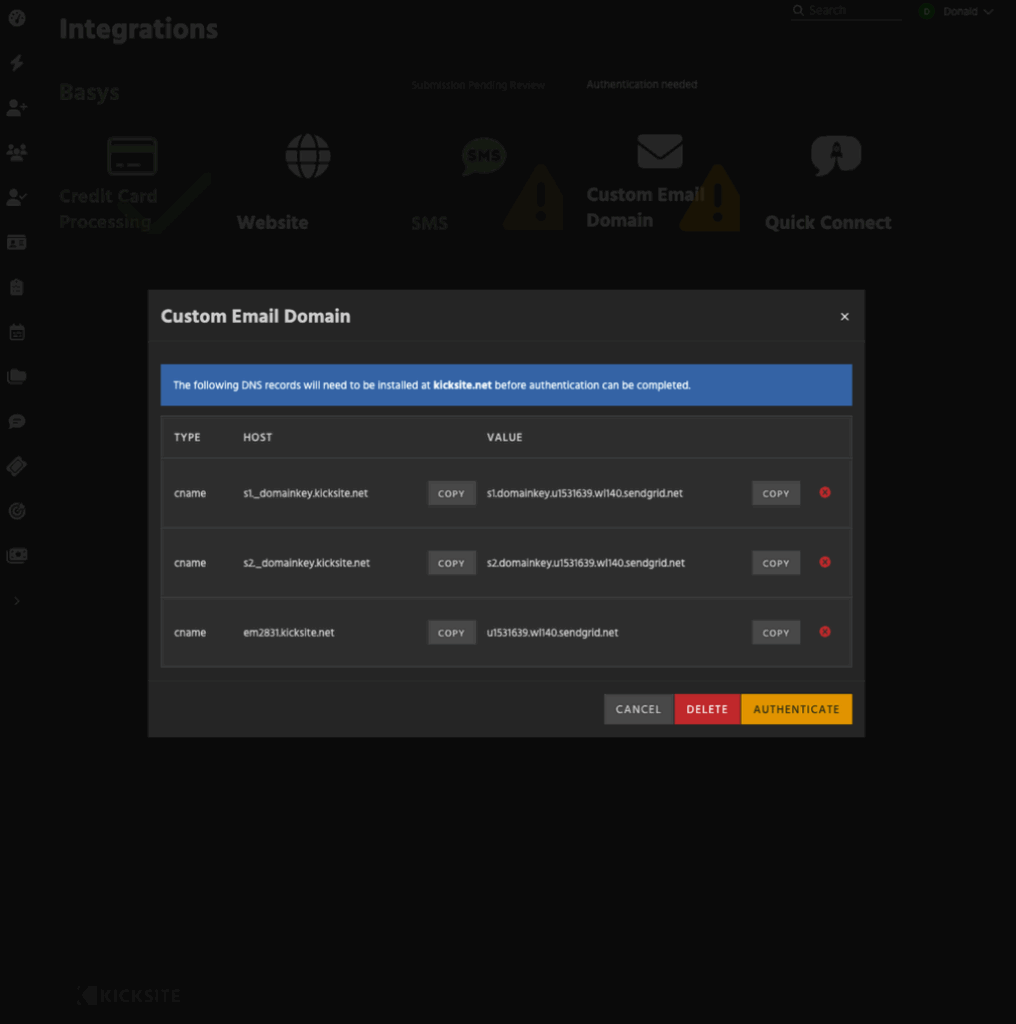This screenshot has width=1016, height=1024.
Task: Expand the sidebar with the chevron arrow
Action: point(17,601)
